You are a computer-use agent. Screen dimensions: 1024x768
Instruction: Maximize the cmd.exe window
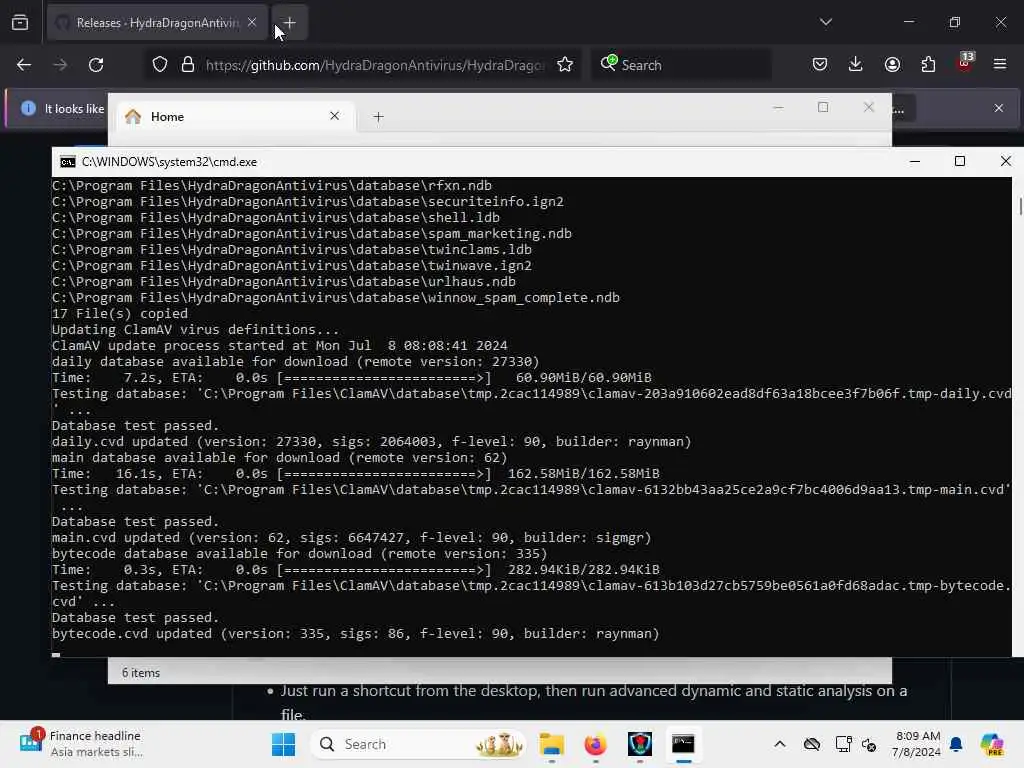coord(960,161)
